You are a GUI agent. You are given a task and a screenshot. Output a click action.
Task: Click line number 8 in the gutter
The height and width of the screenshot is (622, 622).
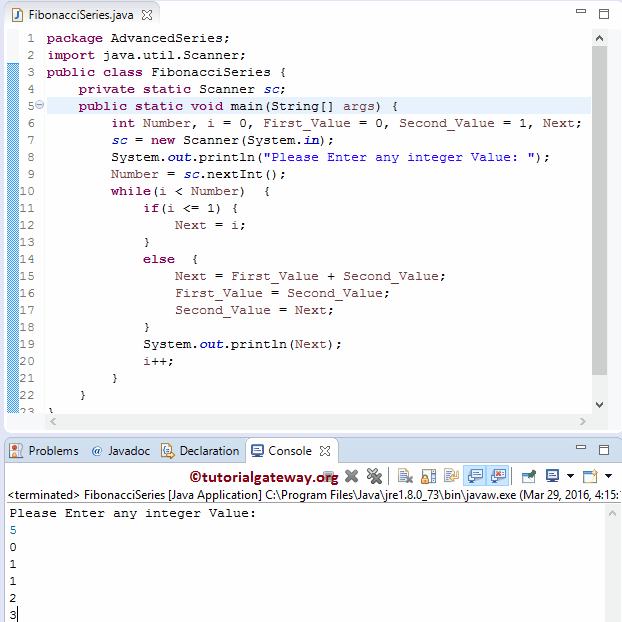(31, 157)
